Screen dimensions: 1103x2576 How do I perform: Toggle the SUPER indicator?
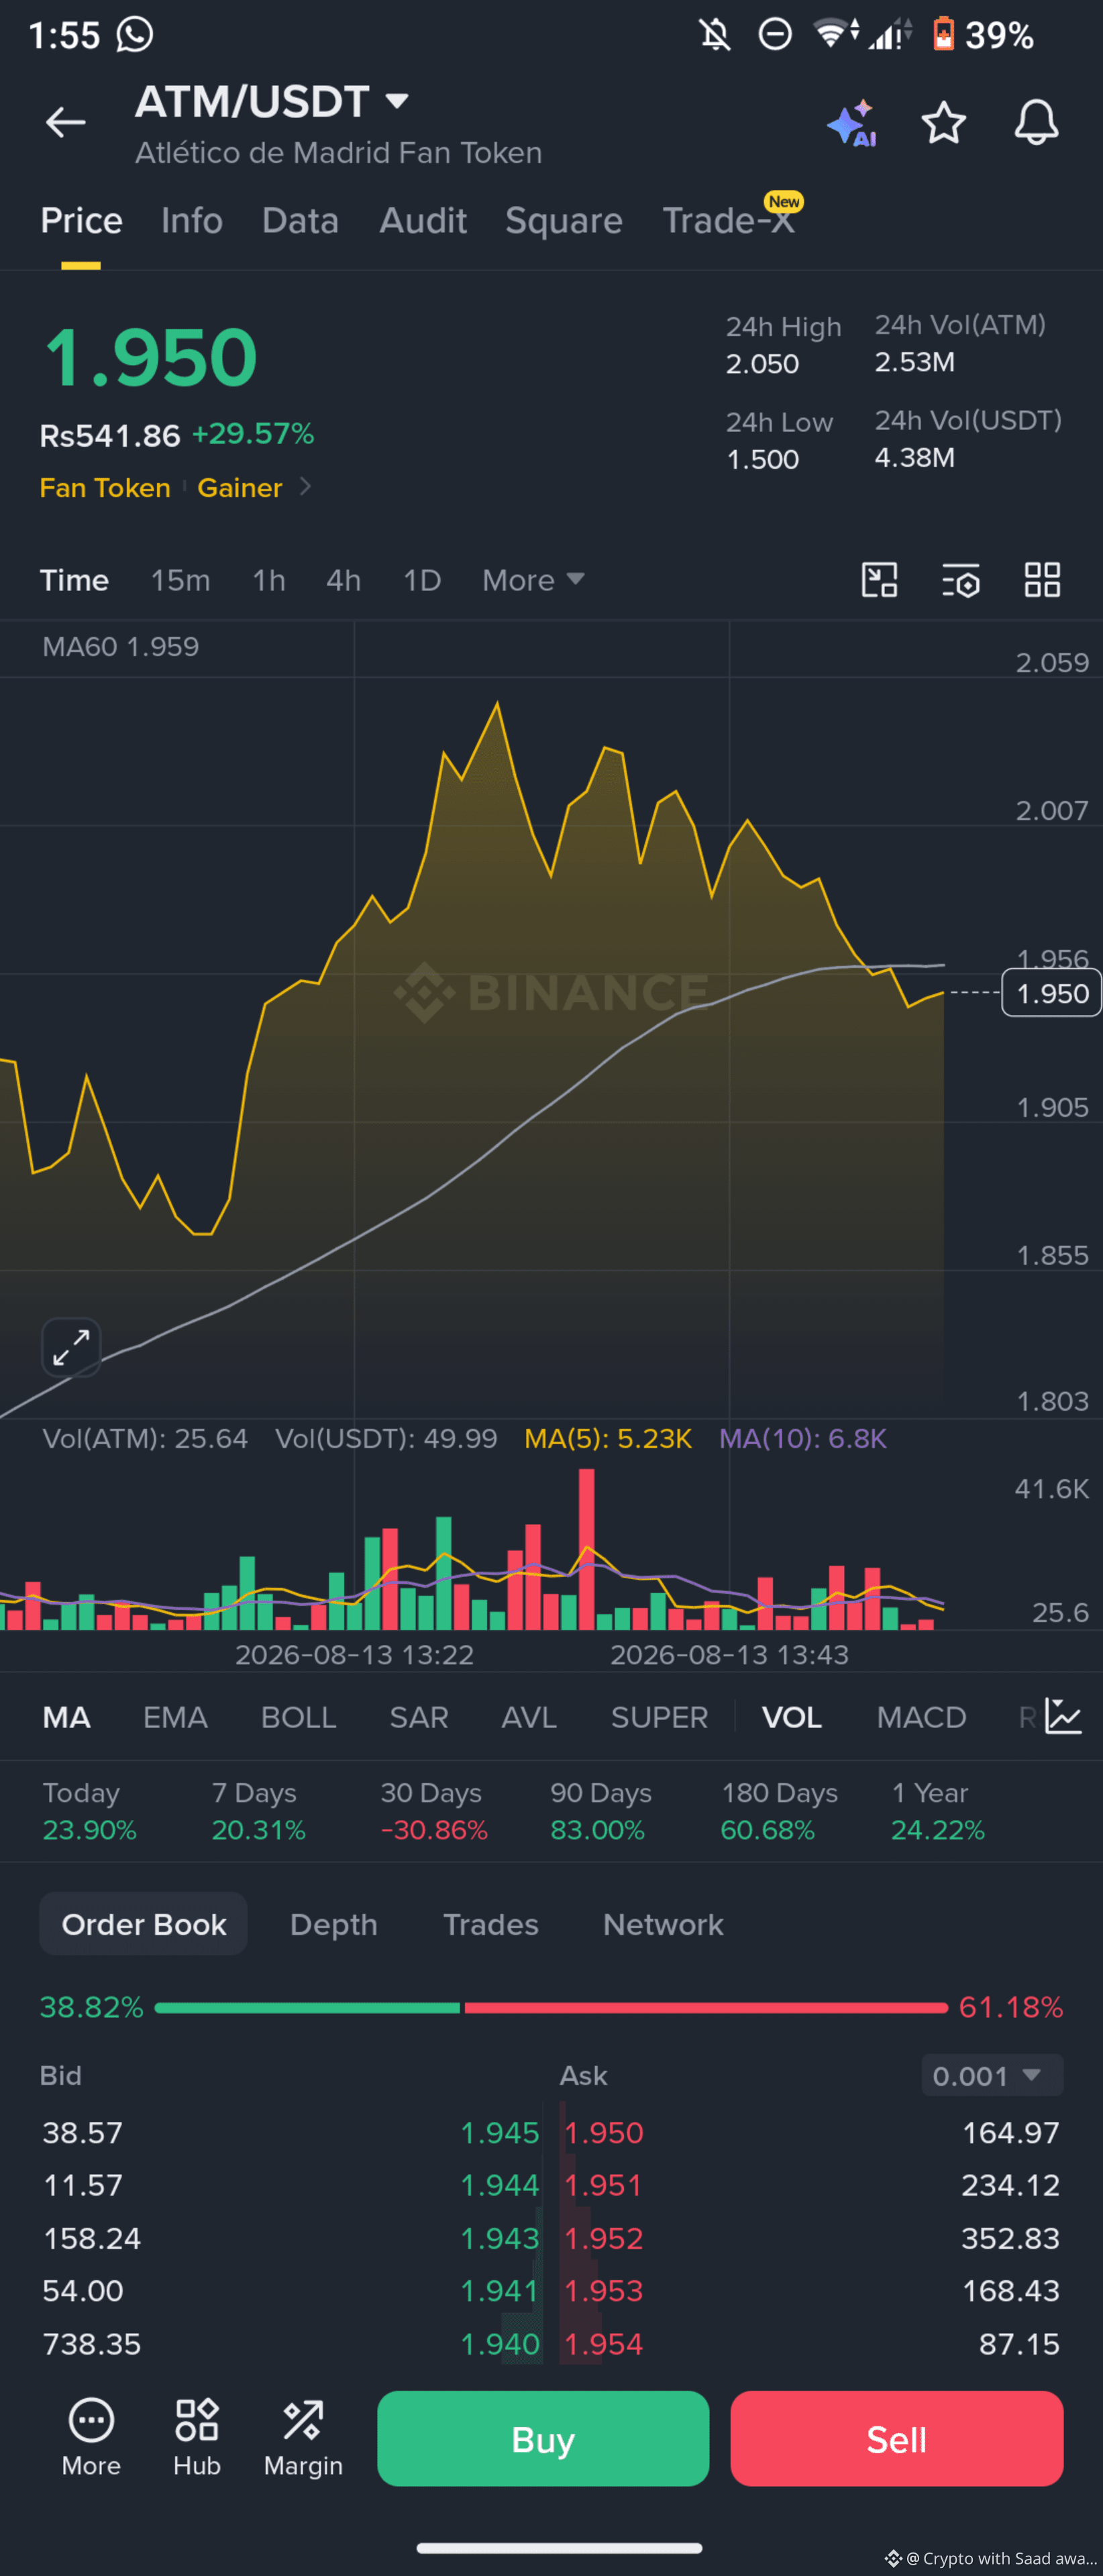coord(659,1717)
